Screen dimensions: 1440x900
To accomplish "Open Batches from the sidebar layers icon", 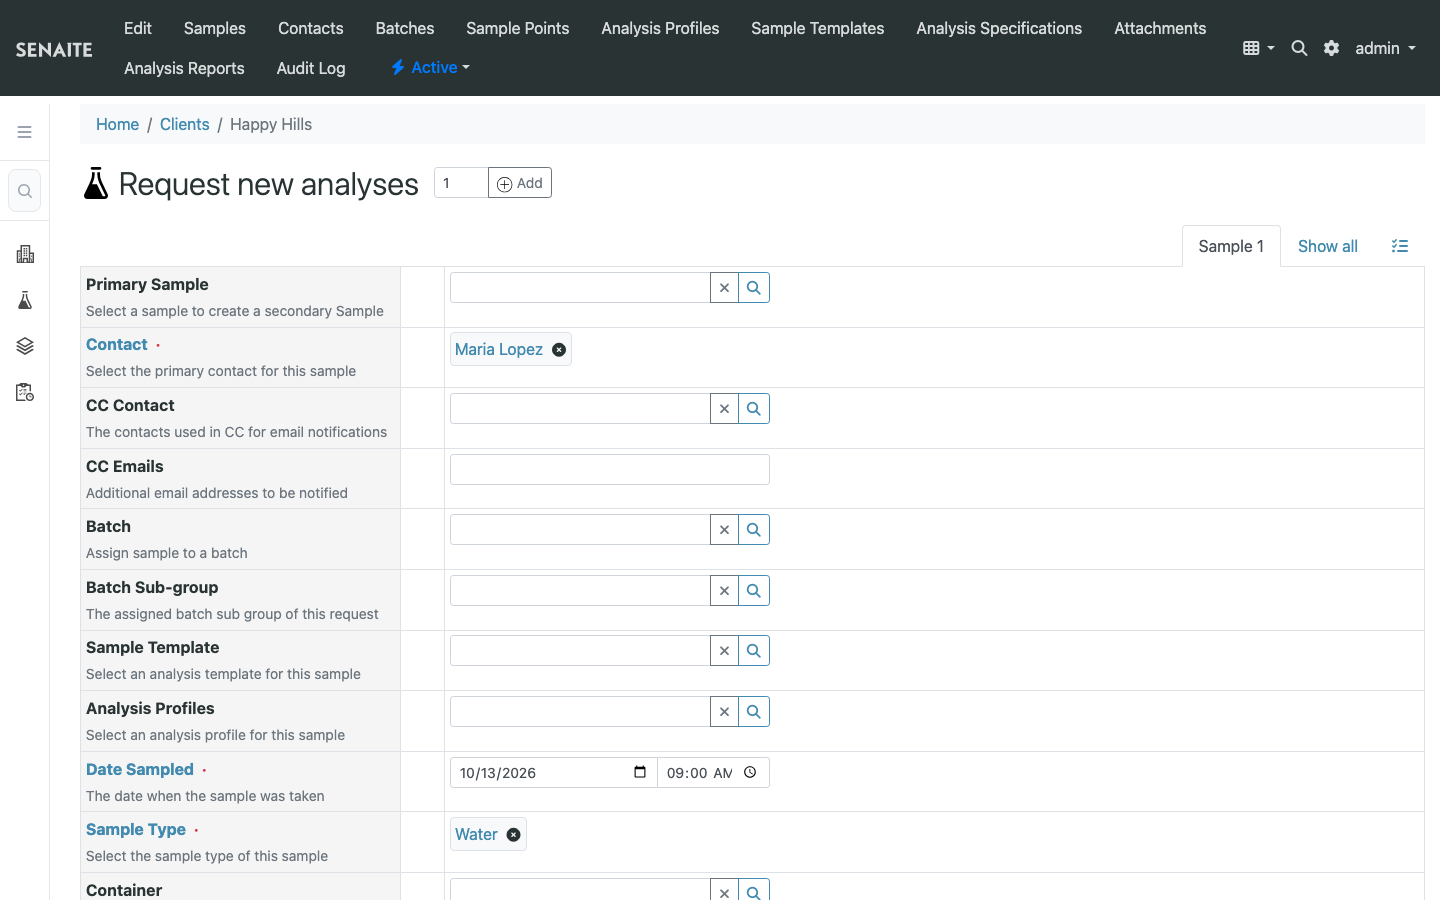I will click(x=25, y=346).
